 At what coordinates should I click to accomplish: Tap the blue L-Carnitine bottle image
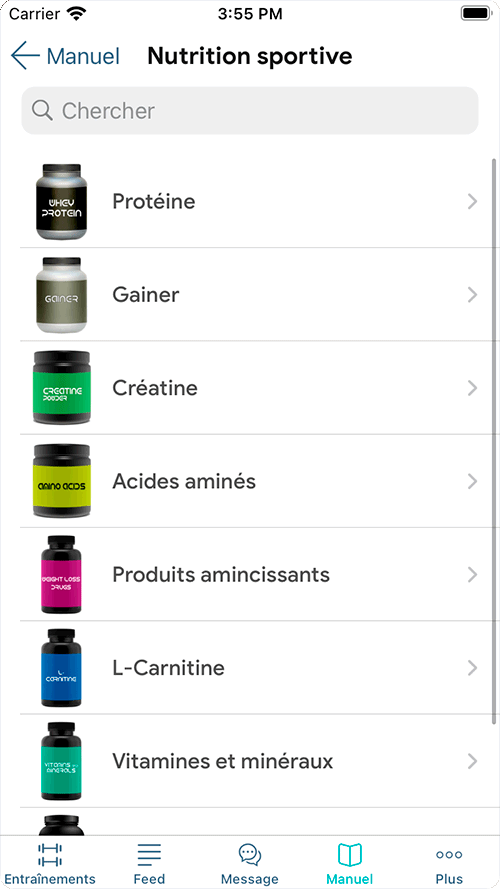coord(61,667)
